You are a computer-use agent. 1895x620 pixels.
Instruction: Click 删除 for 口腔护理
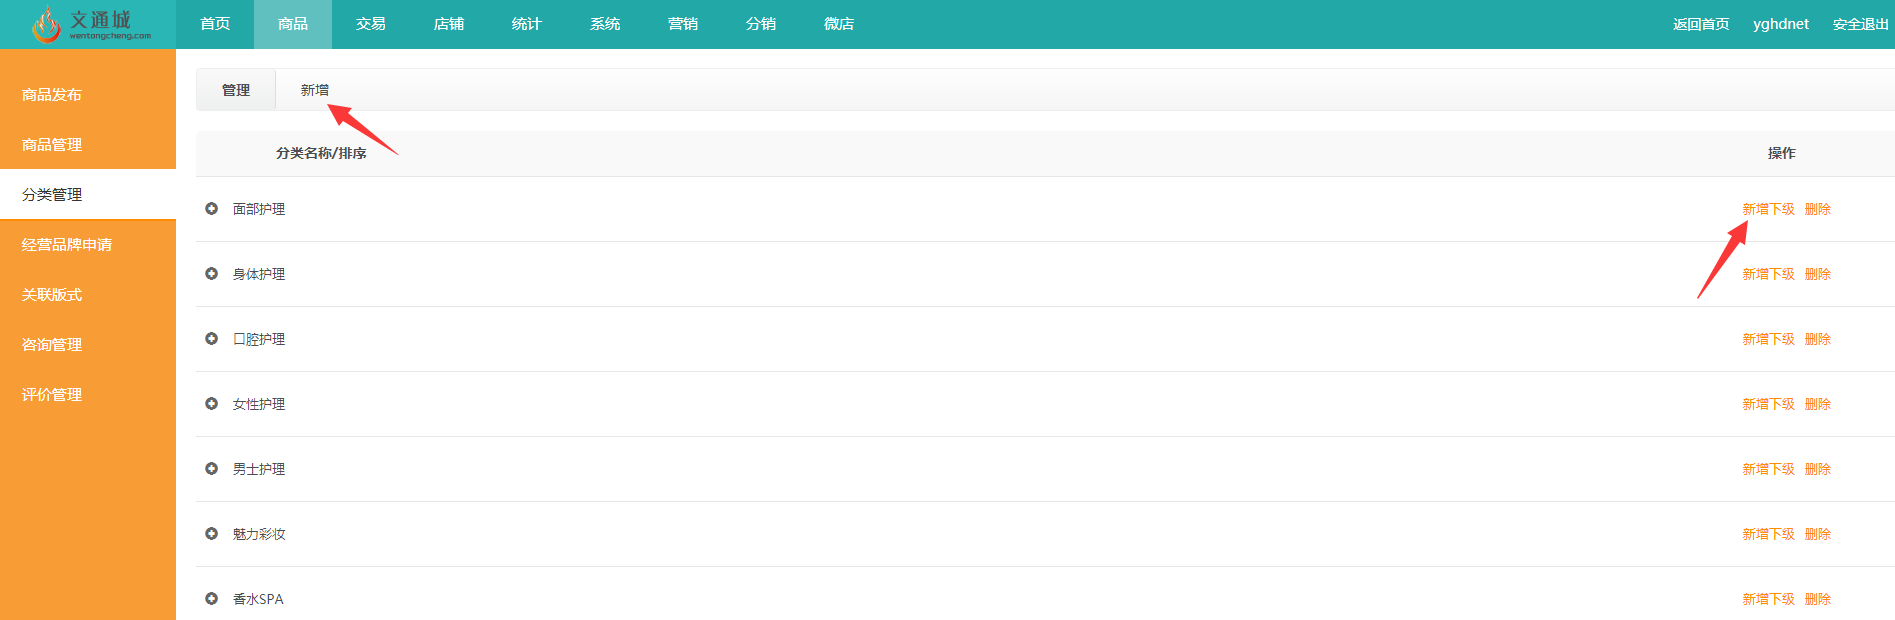pos(1818,339)
